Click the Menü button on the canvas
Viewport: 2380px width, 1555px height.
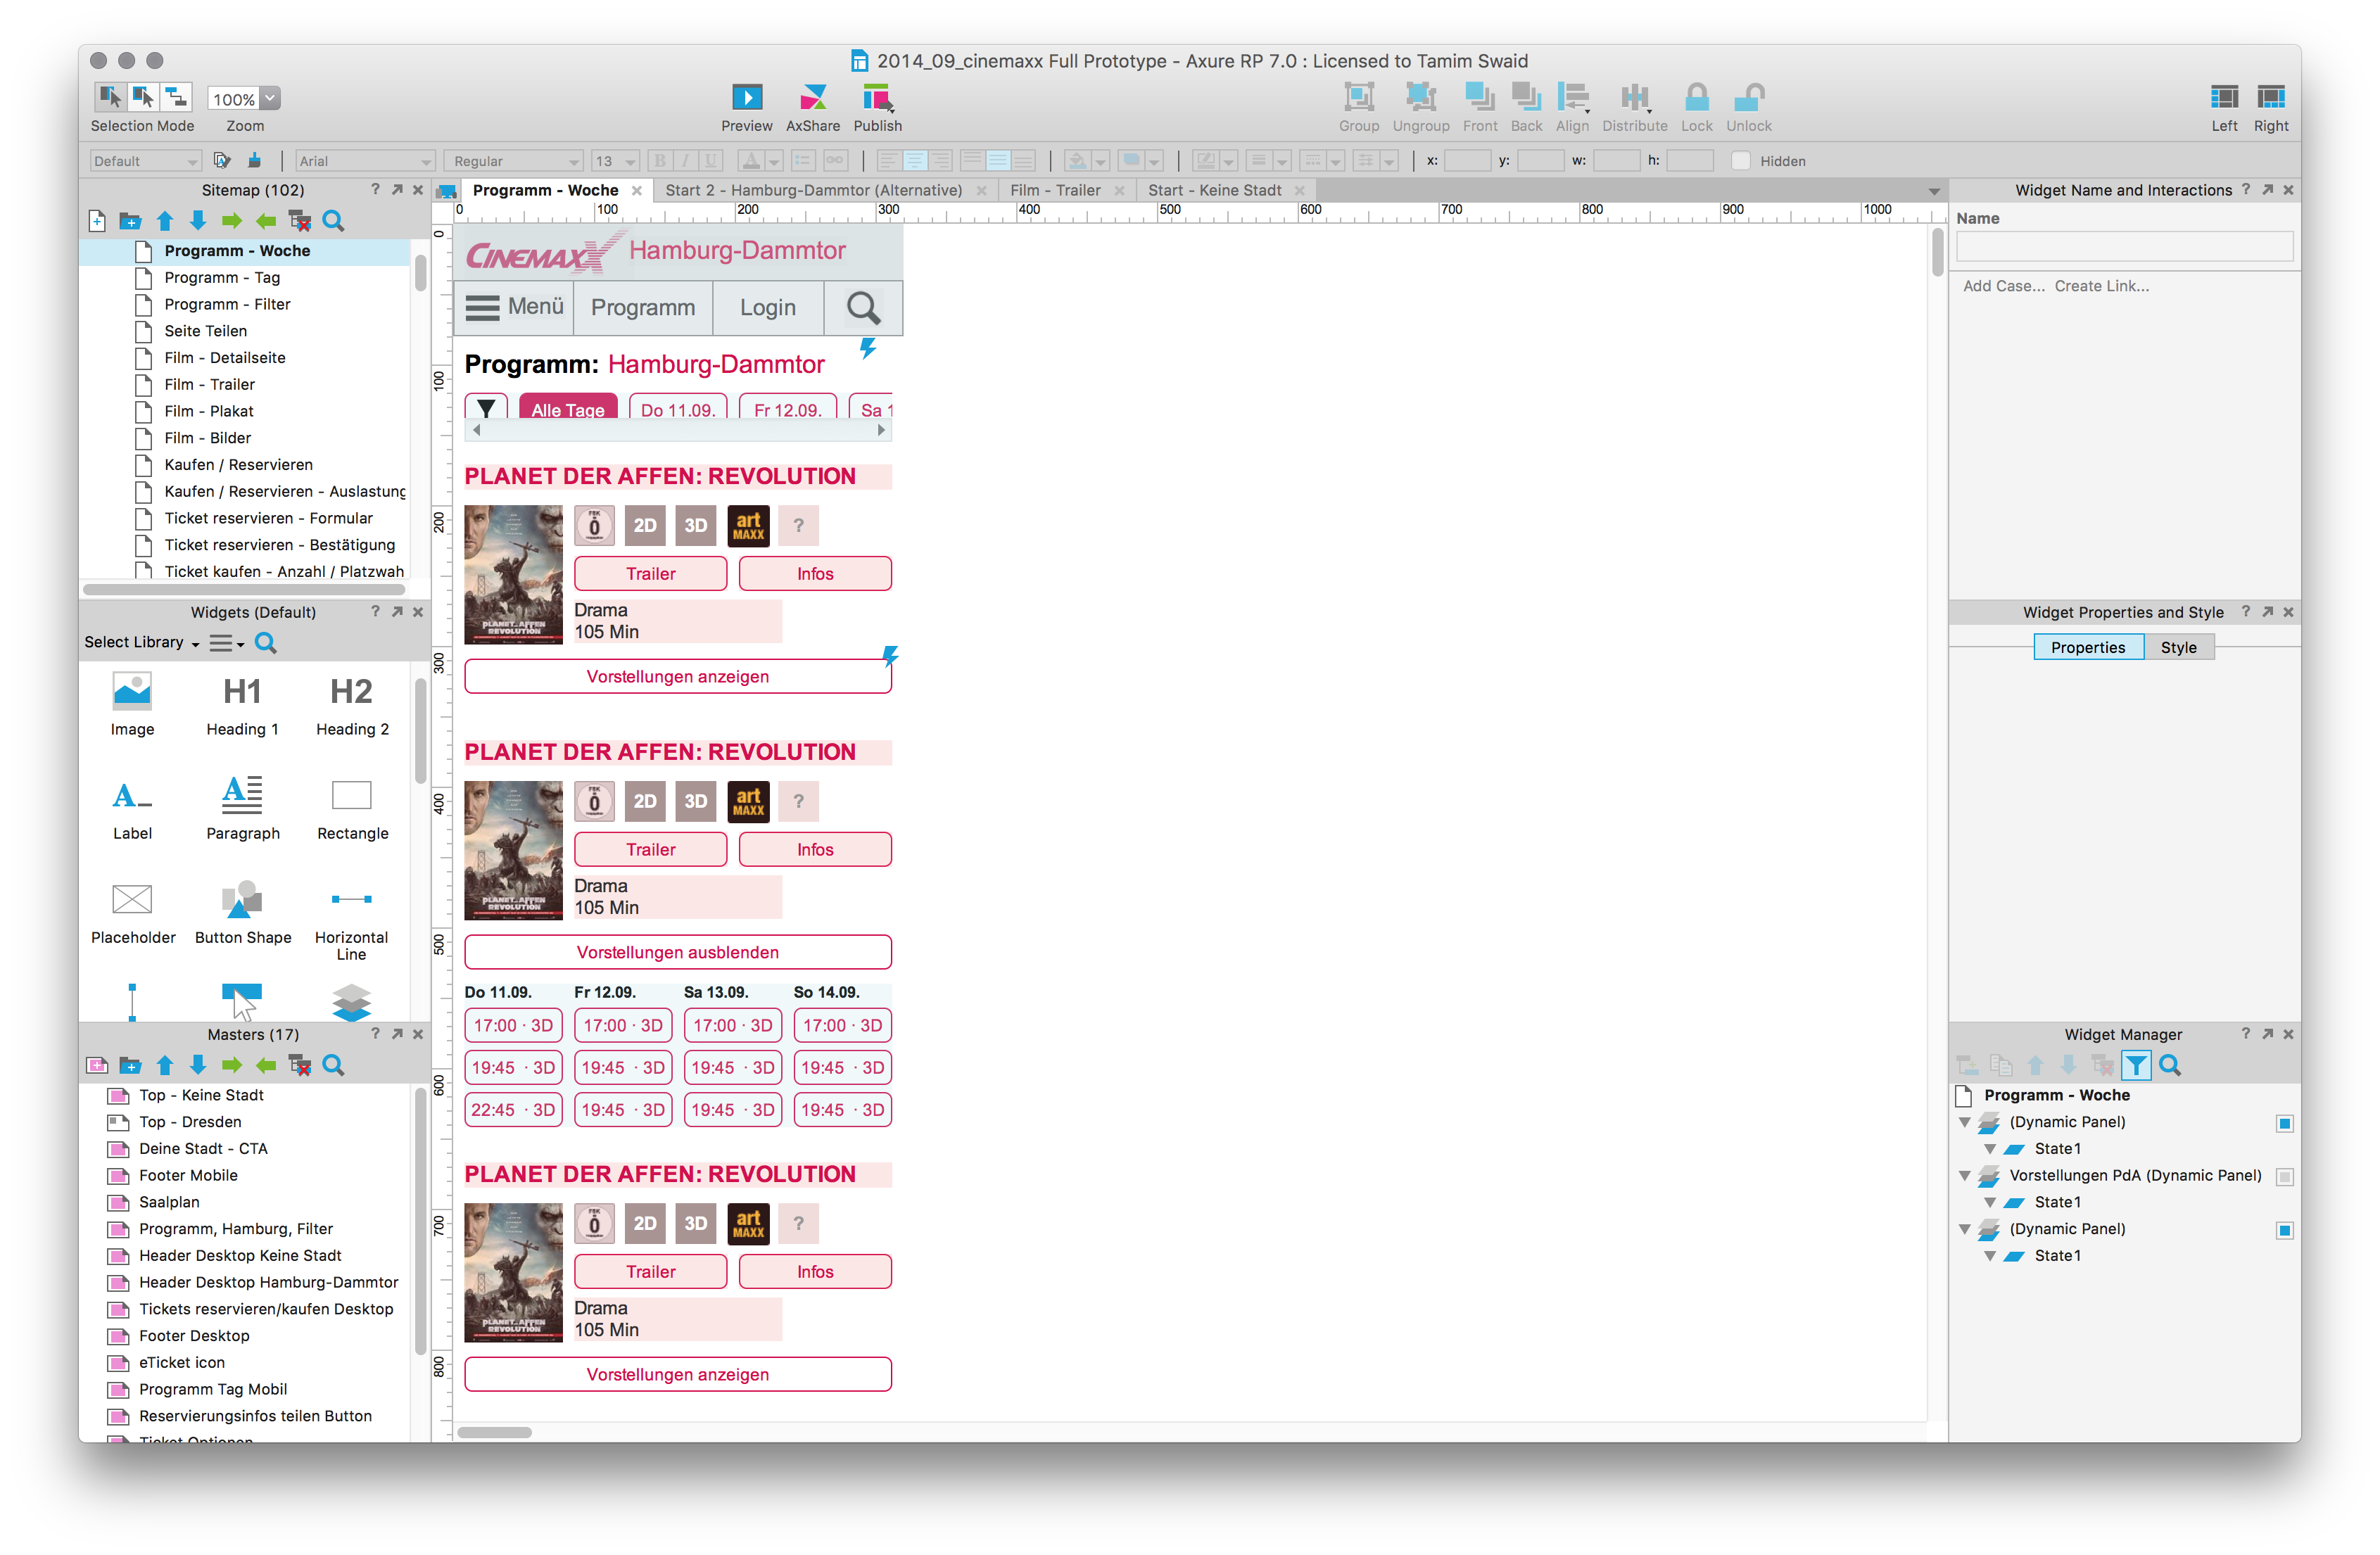(x=515, y=308)
